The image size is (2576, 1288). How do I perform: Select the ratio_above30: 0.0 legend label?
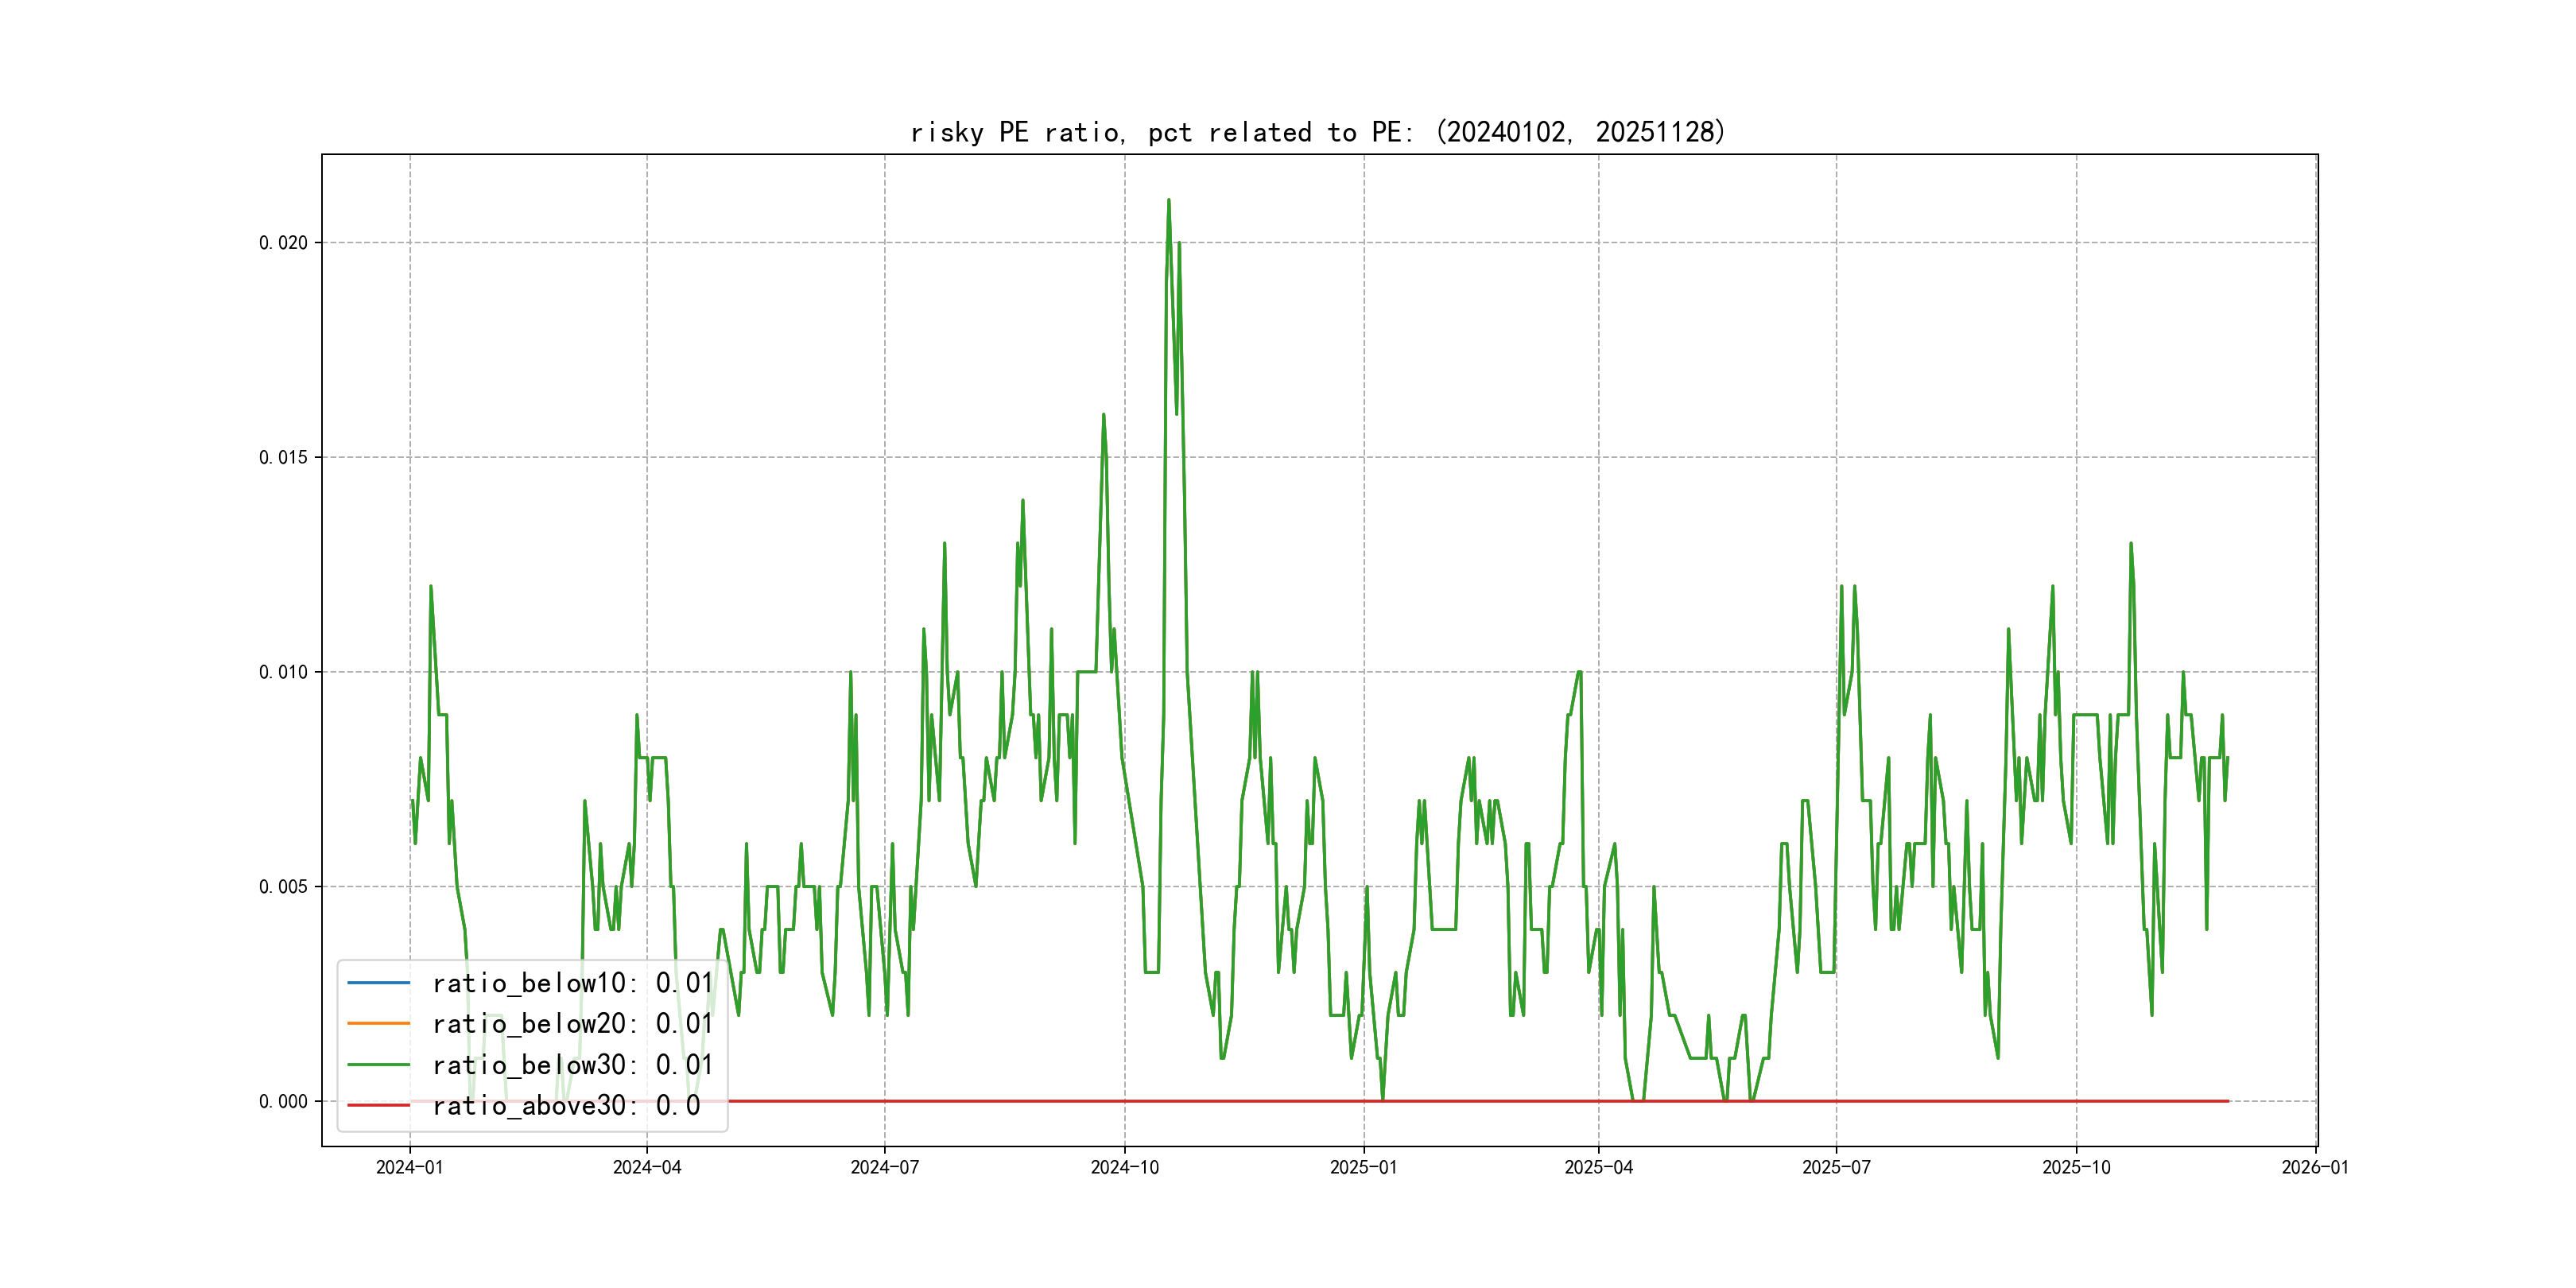[x=566, y=1105]
